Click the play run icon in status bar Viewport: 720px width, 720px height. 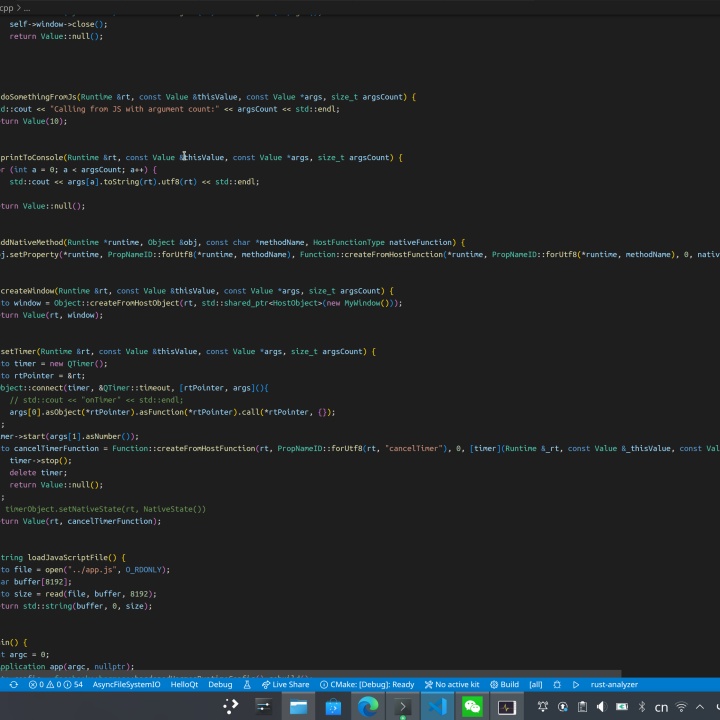[x=576, y=684]
